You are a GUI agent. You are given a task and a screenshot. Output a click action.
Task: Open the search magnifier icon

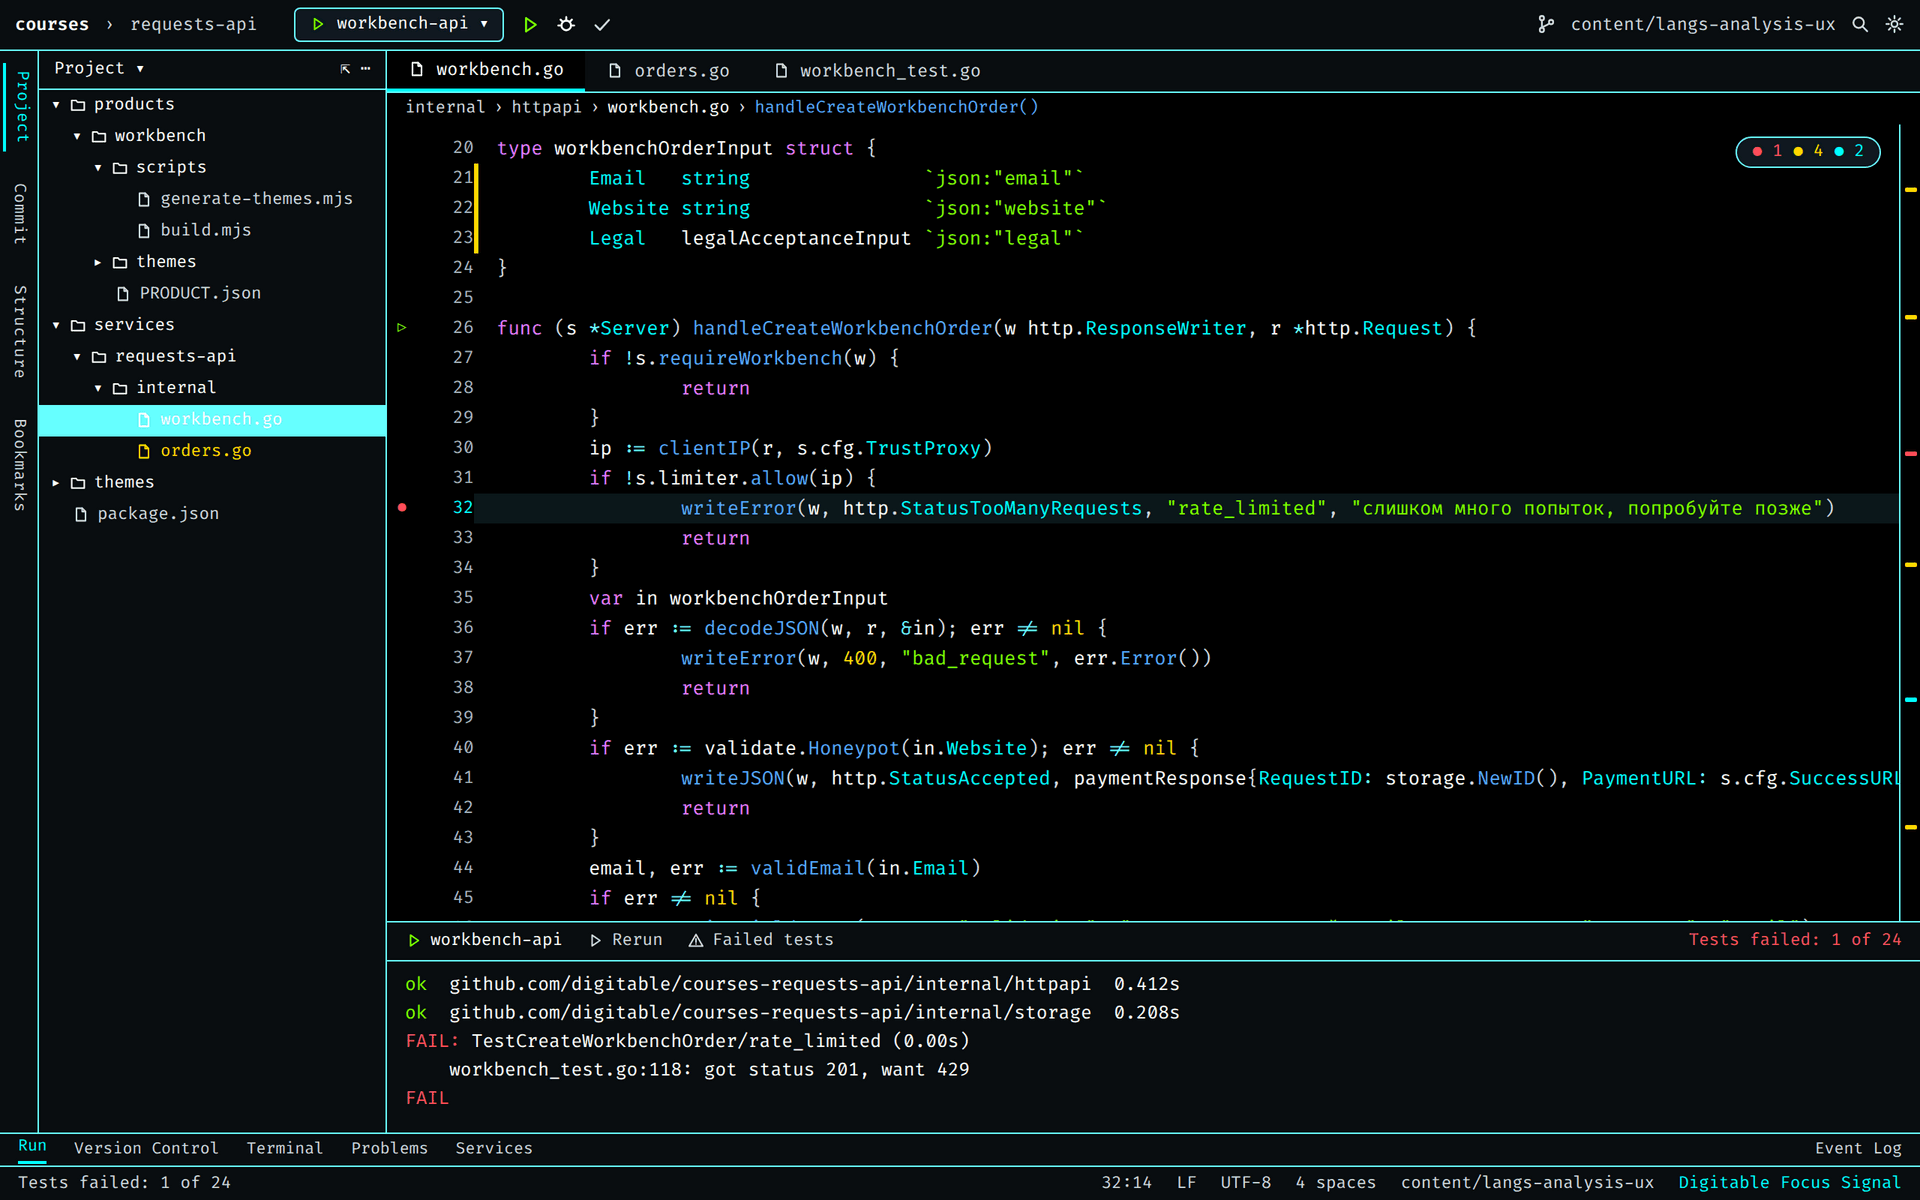coord(1860,24)
